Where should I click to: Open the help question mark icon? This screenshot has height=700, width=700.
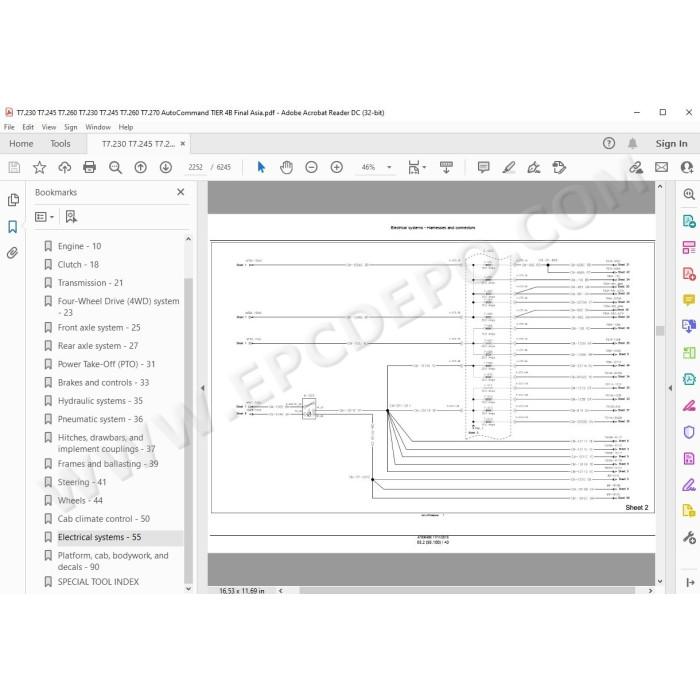click(608, 143)
